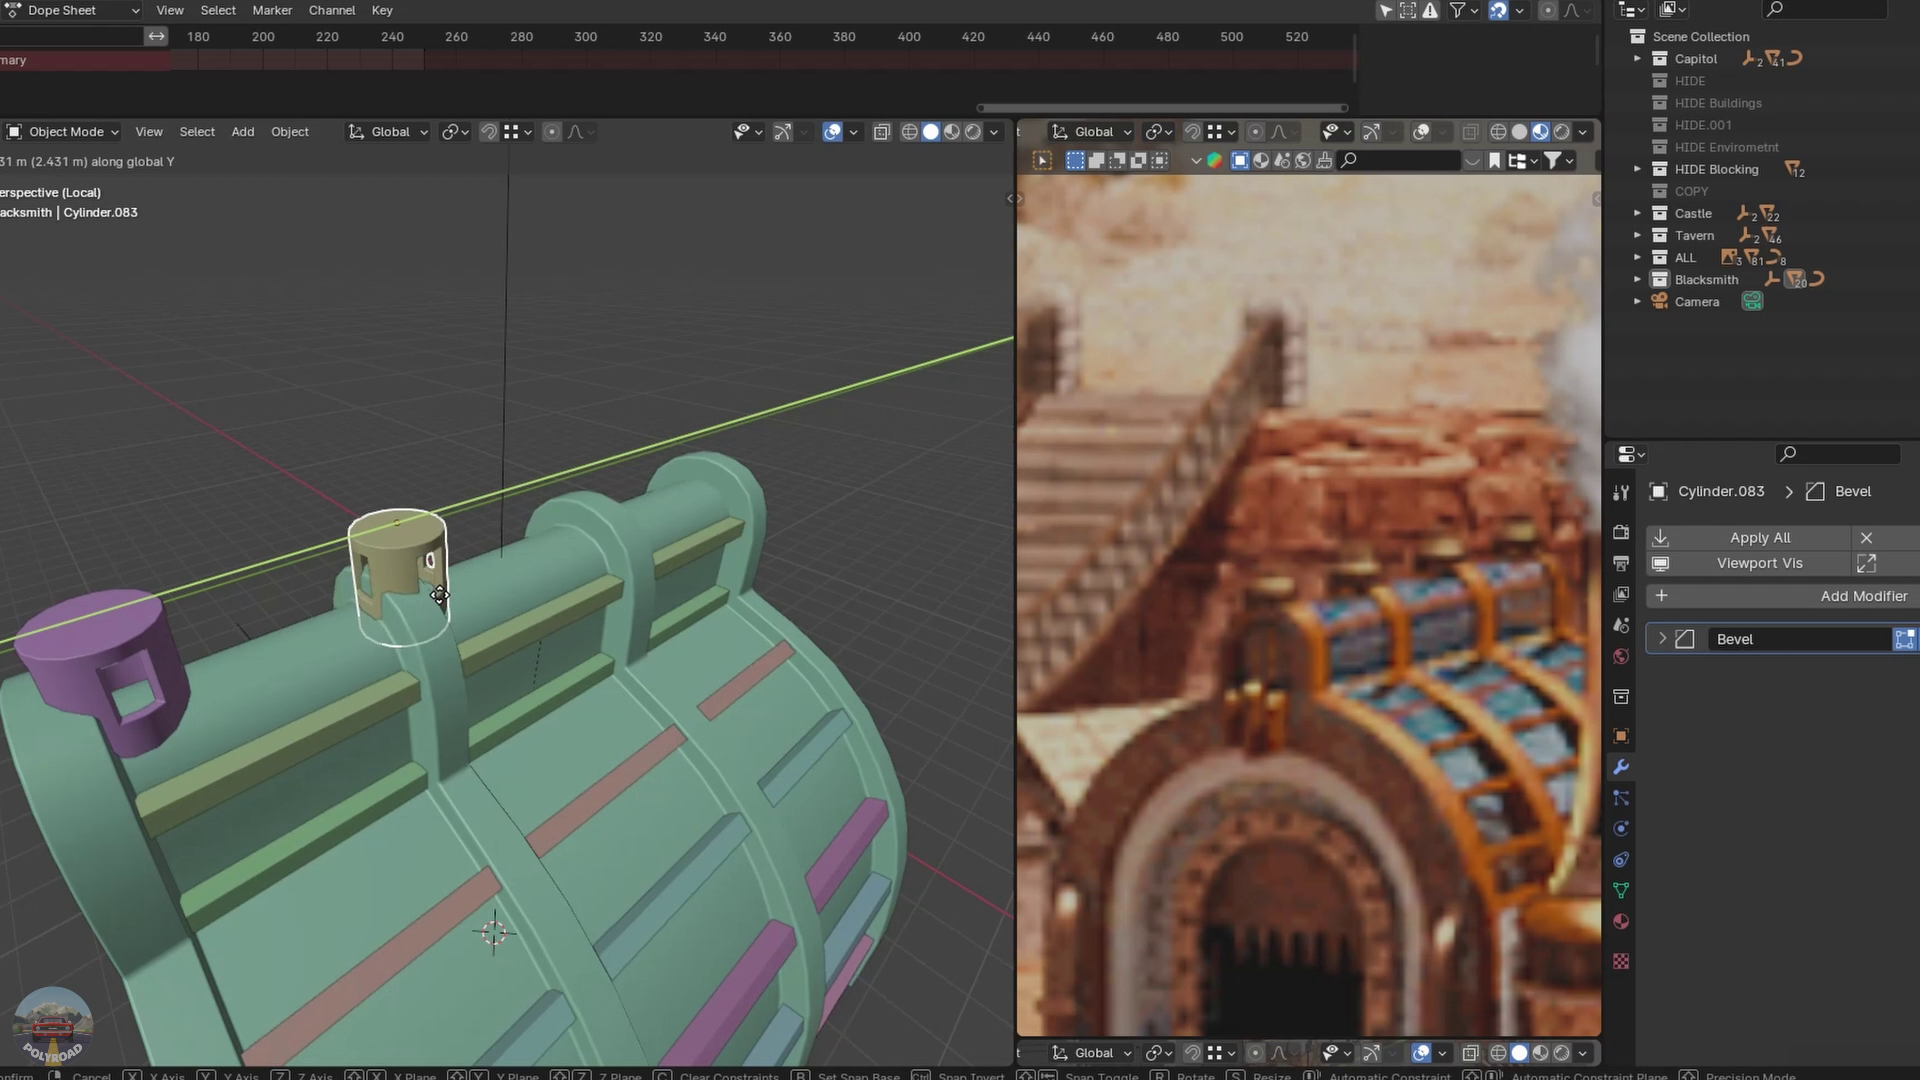Click the Bevel modifier name field
The height and width of the screenshot is (1080, 1920).
point(1800,639)
